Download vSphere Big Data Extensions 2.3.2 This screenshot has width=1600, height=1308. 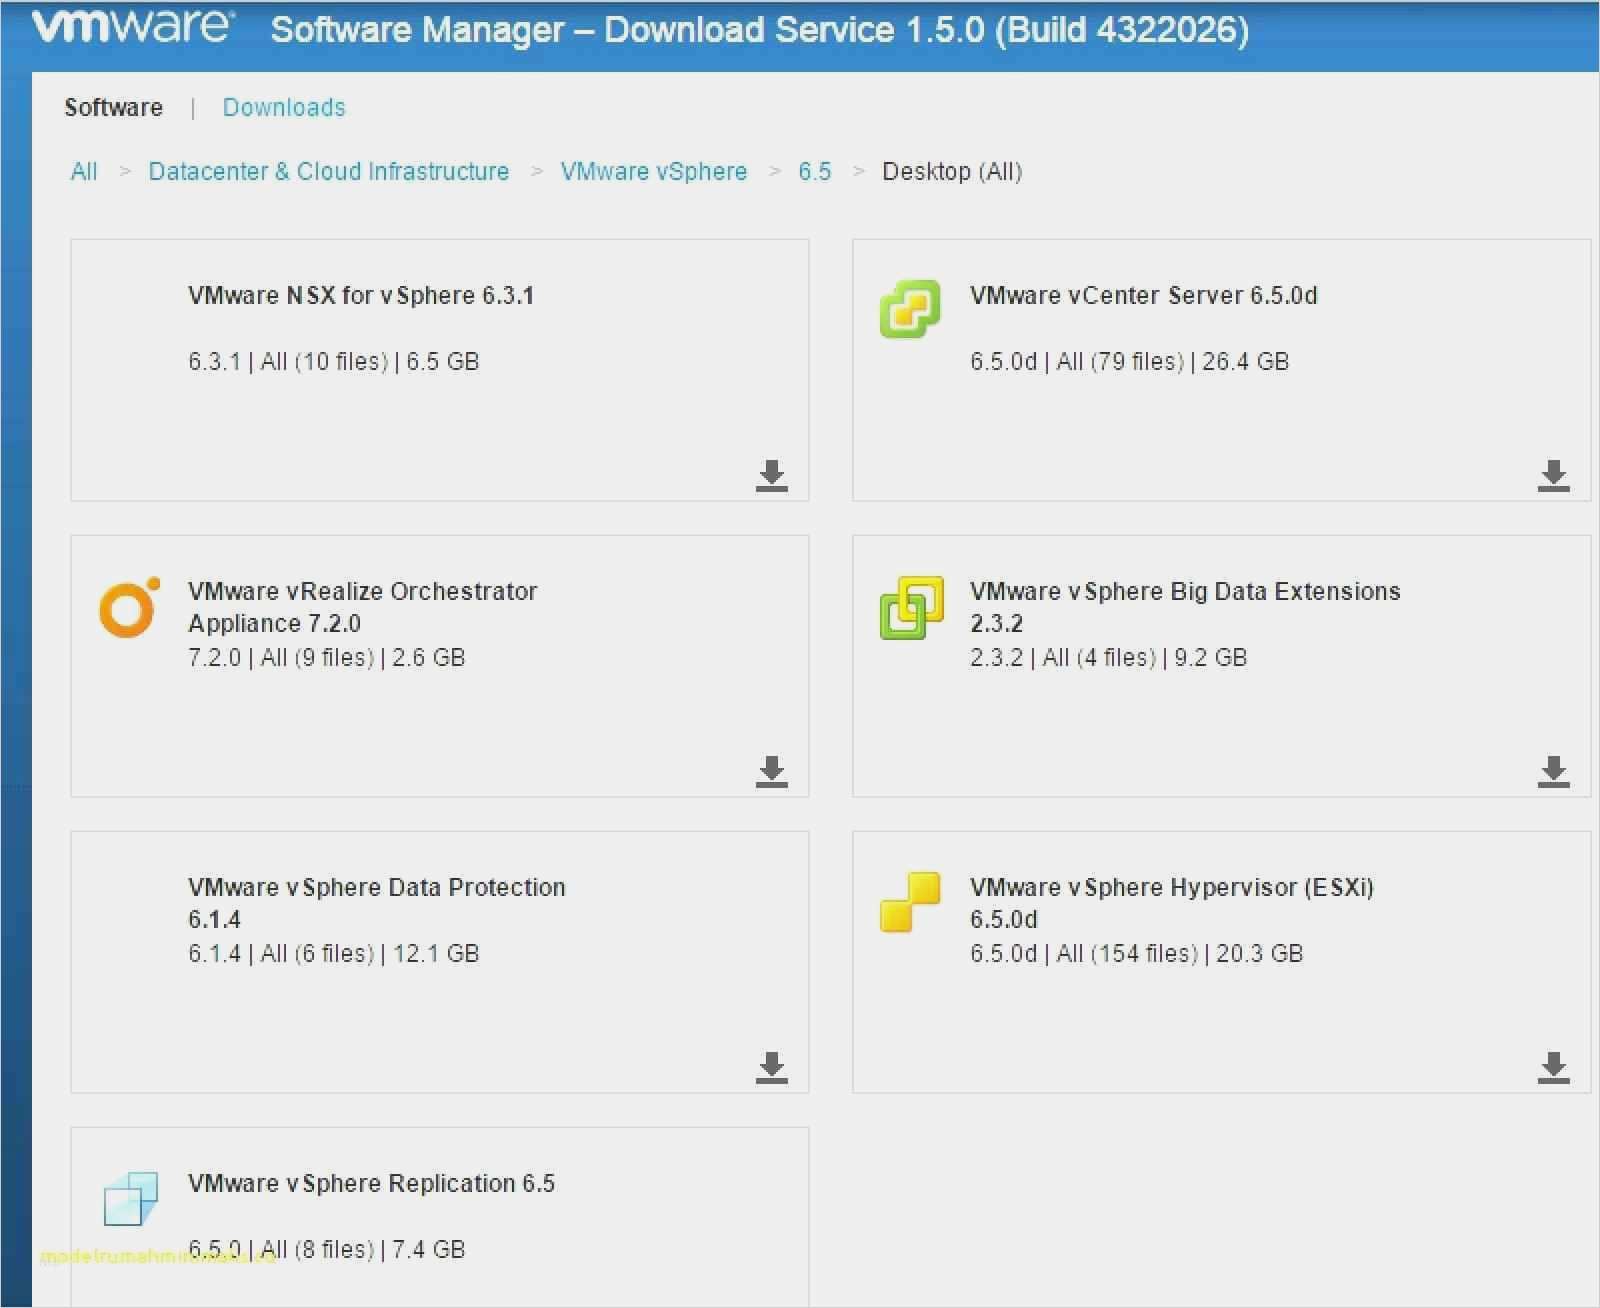[x=1553, y=772]
